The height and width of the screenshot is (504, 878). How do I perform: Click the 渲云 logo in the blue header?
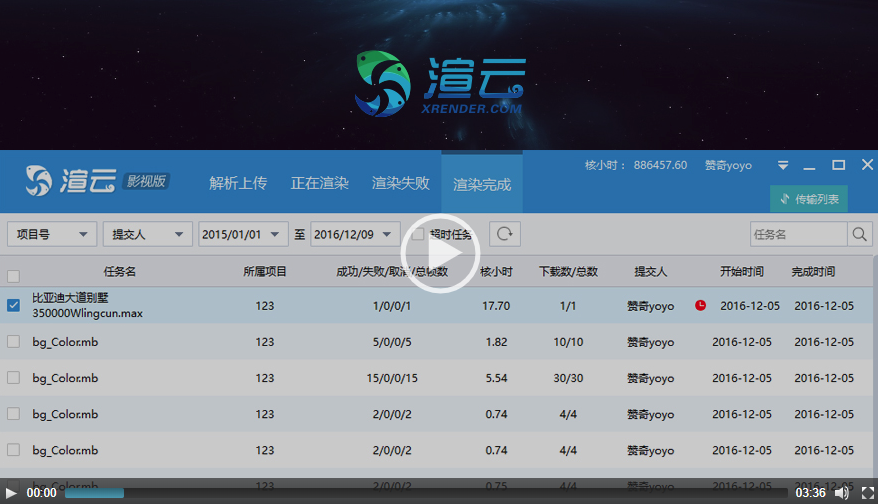click(x=71, y=181)
